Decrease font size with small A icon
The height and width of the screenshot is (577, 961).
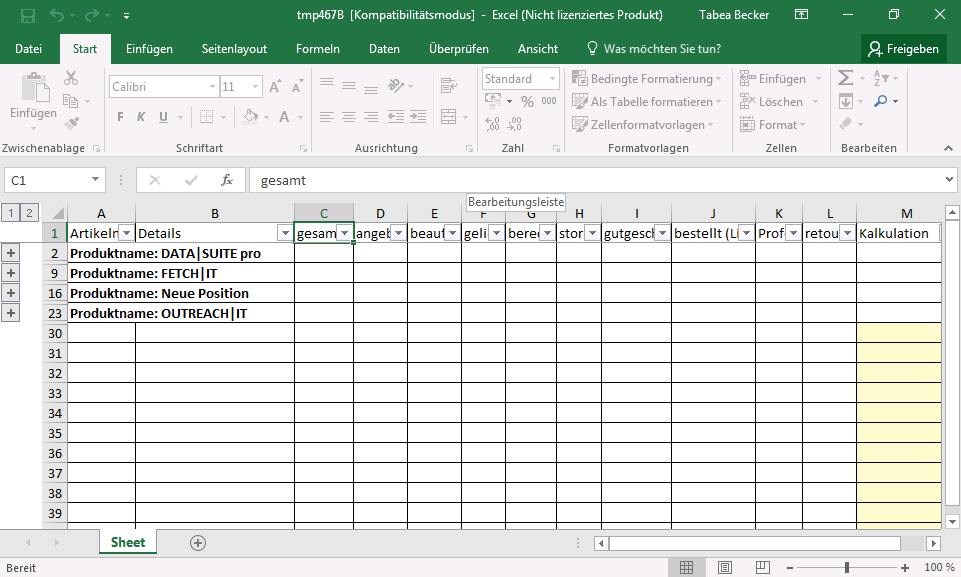coord(297,86)
